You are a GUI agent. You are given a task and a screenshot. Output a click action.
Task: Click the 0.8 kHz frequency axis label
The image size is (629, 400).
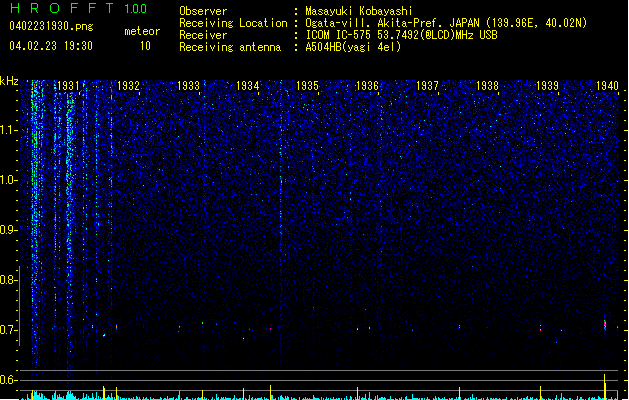click(x=8, y=280)
